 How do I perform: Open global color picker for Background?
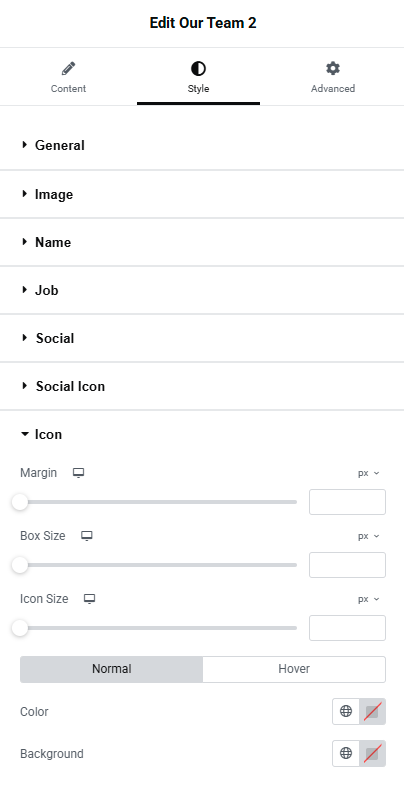coord(346,753)
